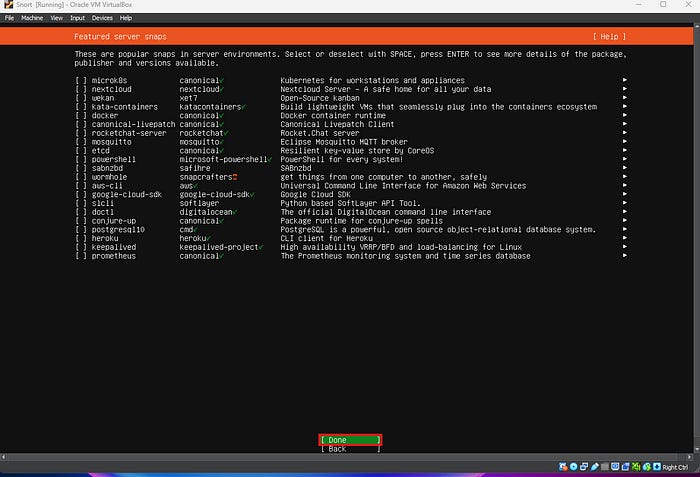Screen dimensions: 700x477
Task: Click the VirtualBox app icon in title bar
Action: coord(8,4)
